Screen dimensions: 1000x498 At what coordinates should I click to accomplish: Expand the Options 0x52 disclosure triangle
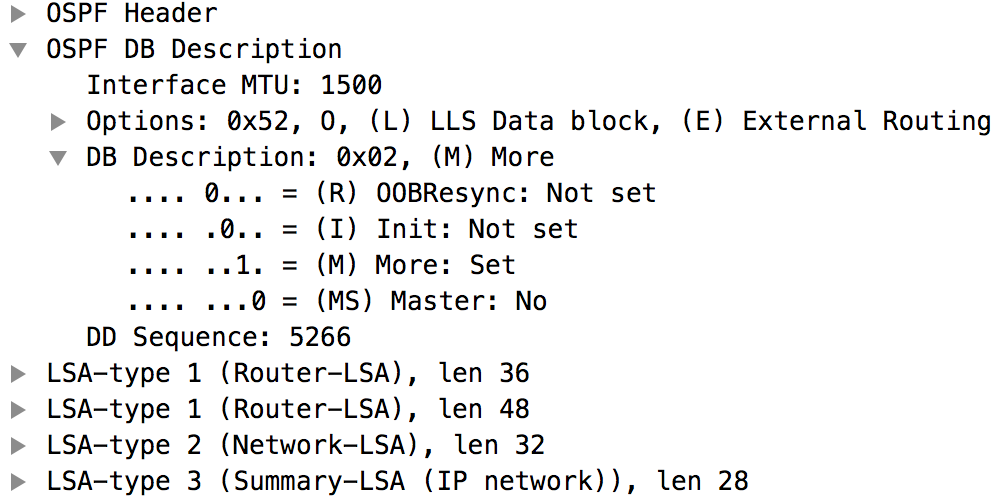(x=58, y=122)
